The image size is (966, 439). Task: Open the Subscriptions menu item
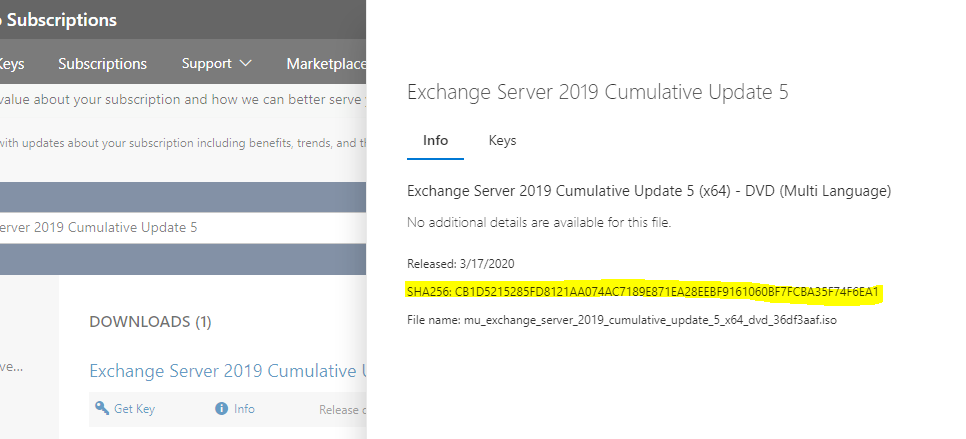coord(102,63)
